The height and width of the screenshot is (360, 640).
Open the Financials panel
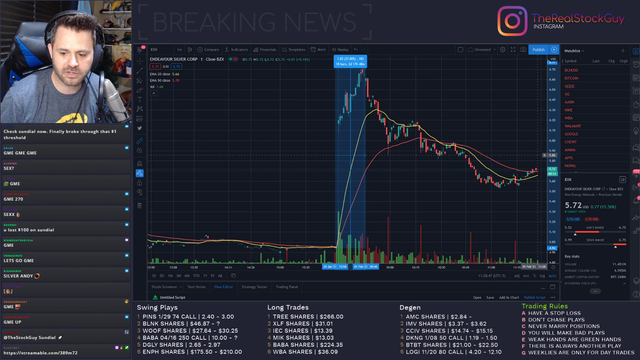[264, 50]
